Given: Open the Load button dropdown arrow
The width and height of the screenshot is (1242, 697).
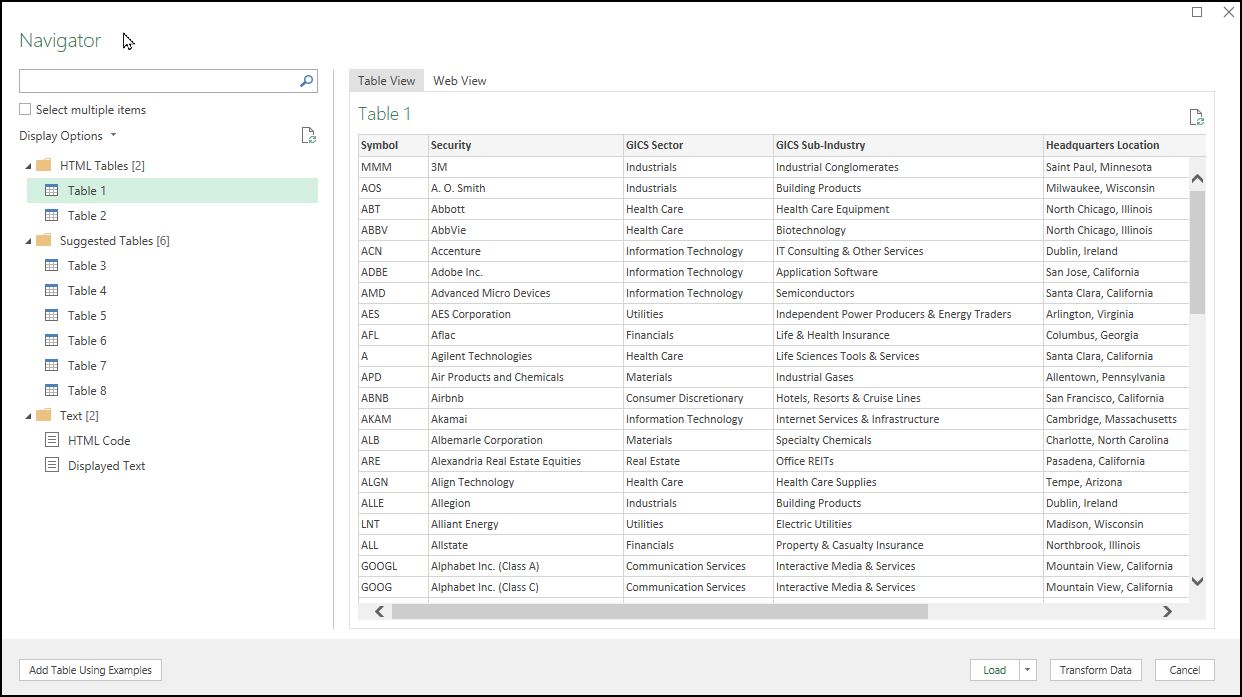Looking at the screenshot, I should [x=1027, y=670].
